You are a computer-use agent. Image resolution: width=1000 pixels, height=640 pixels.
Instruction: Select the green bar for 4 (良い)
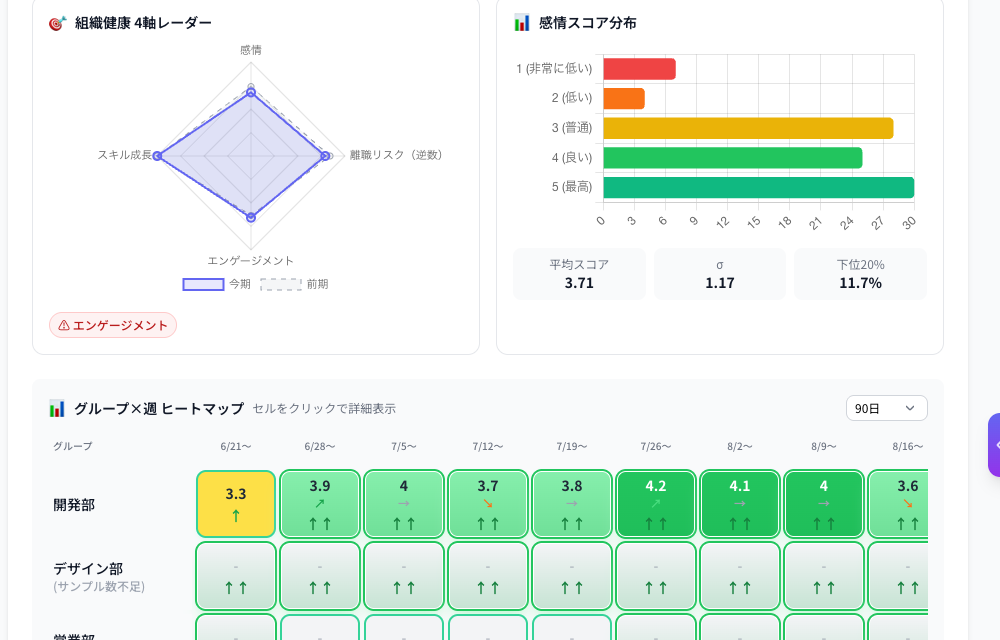point(733,158)
